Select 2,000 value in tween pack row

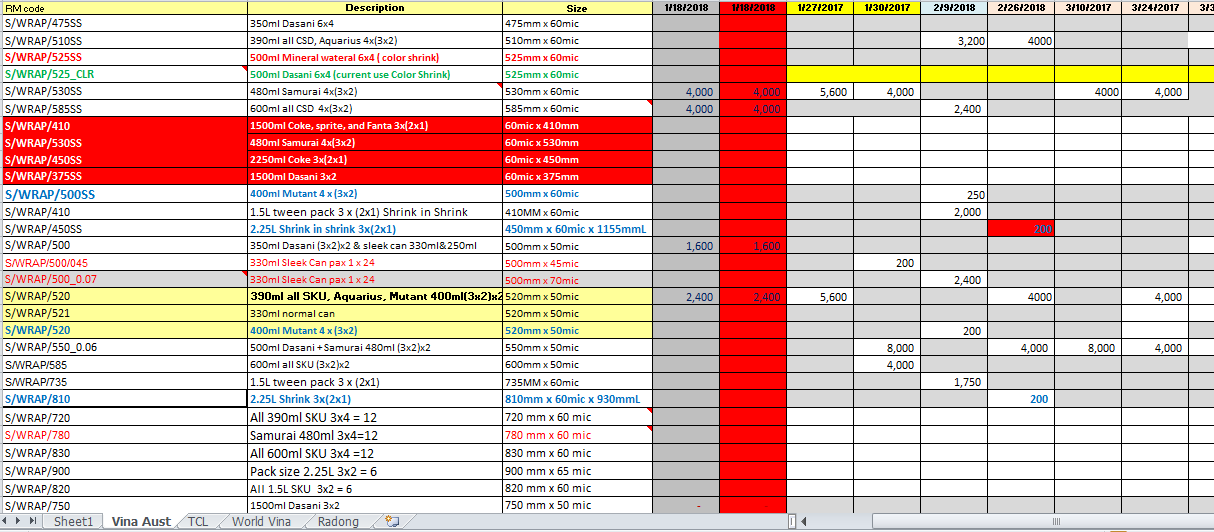click(x=954, y=212)
